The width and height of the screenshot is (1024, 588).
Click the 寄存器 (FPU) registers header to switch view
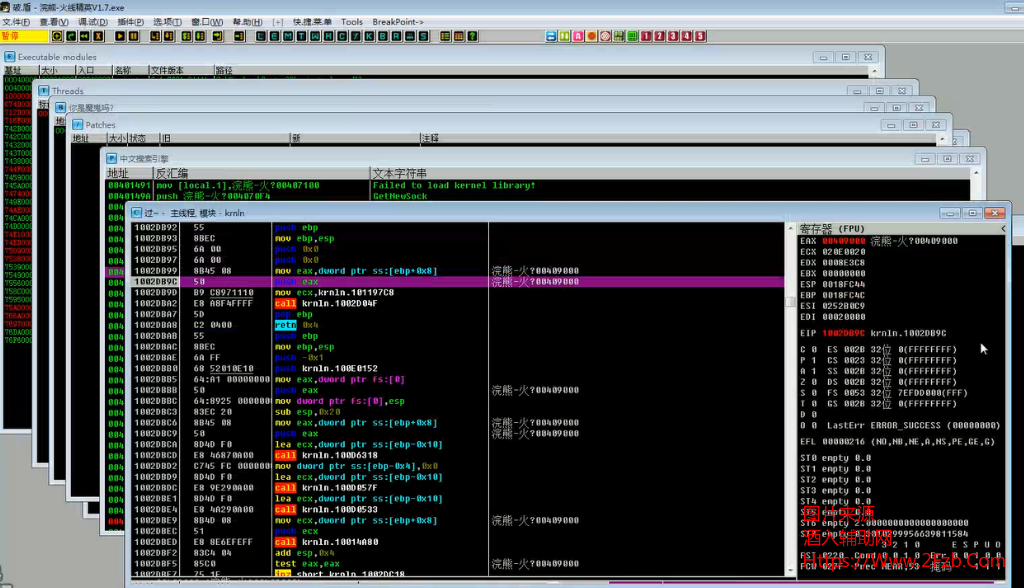[832, 229]
